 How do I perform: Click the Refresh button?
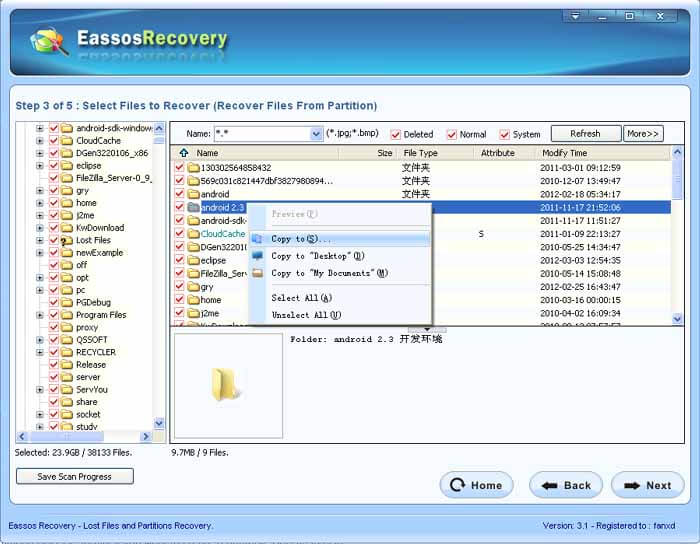(585, 133)
